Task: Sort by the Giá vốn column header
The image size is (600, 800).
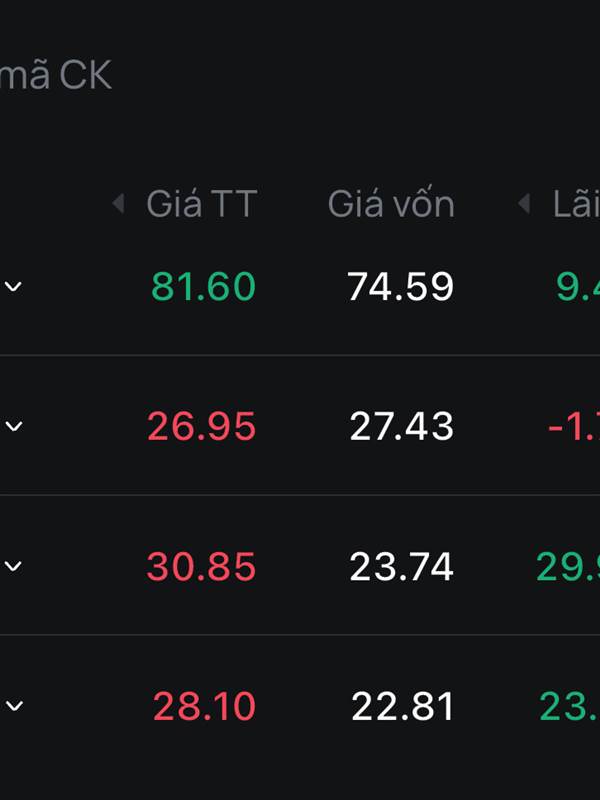Action: (391, 203)
